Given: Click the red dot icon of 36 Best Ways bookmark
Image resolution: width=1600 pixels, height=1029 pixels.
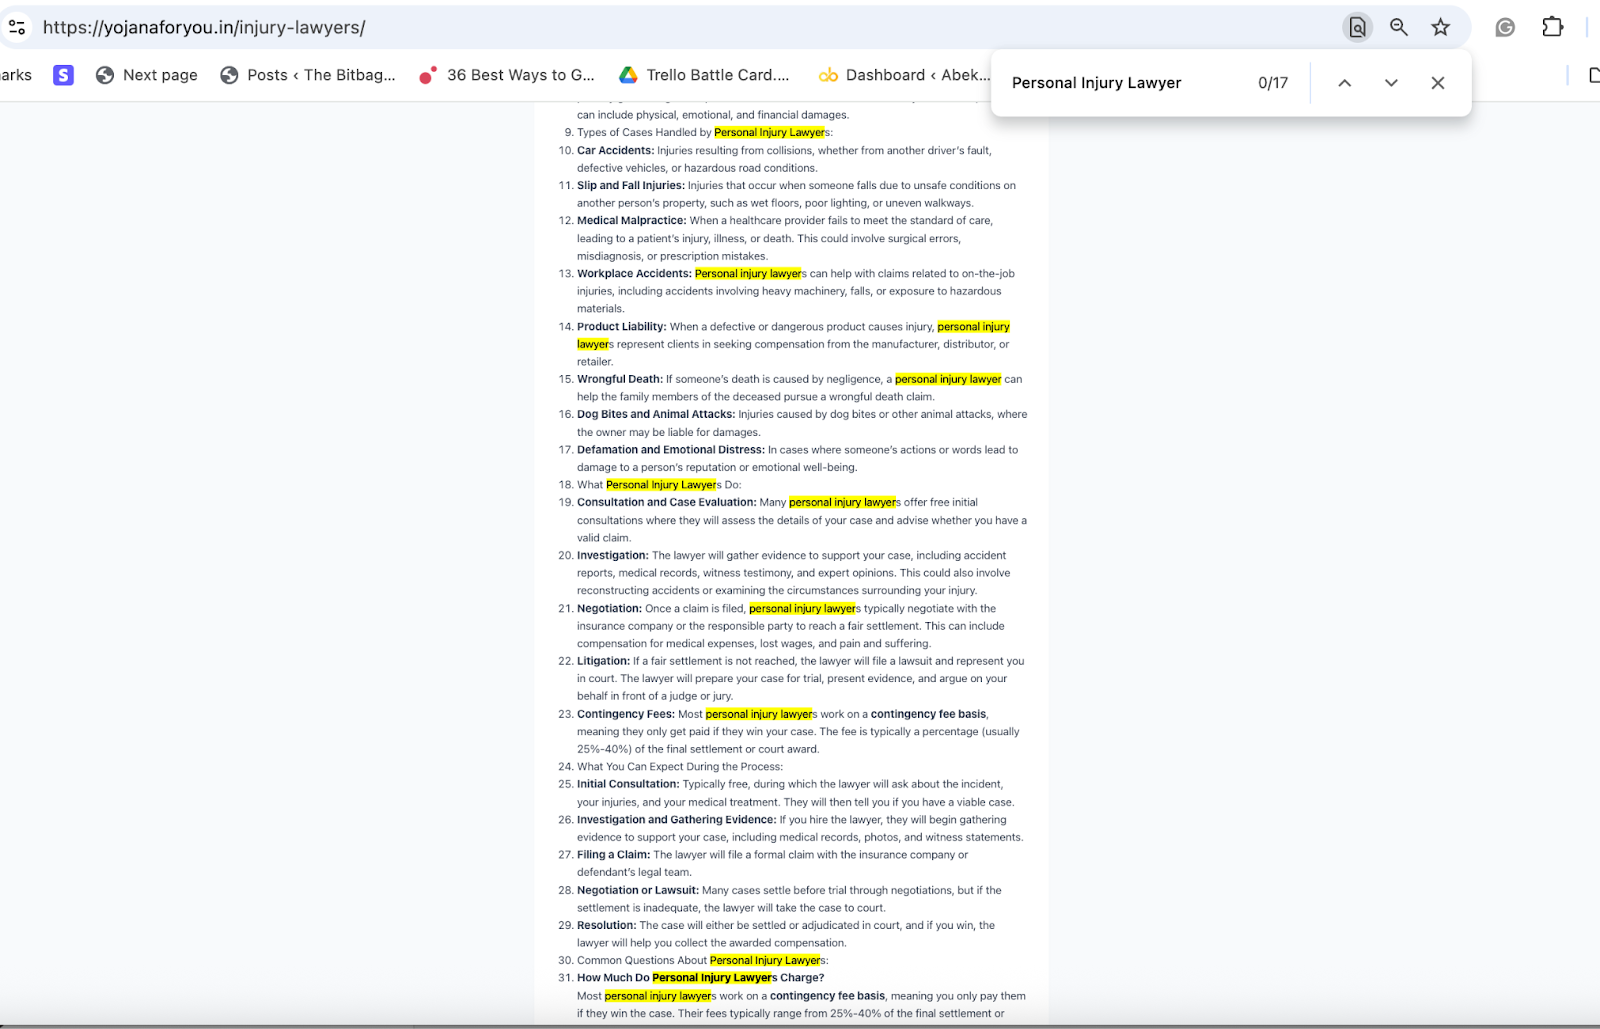Looking at the screenshot, I should [428, 75].
